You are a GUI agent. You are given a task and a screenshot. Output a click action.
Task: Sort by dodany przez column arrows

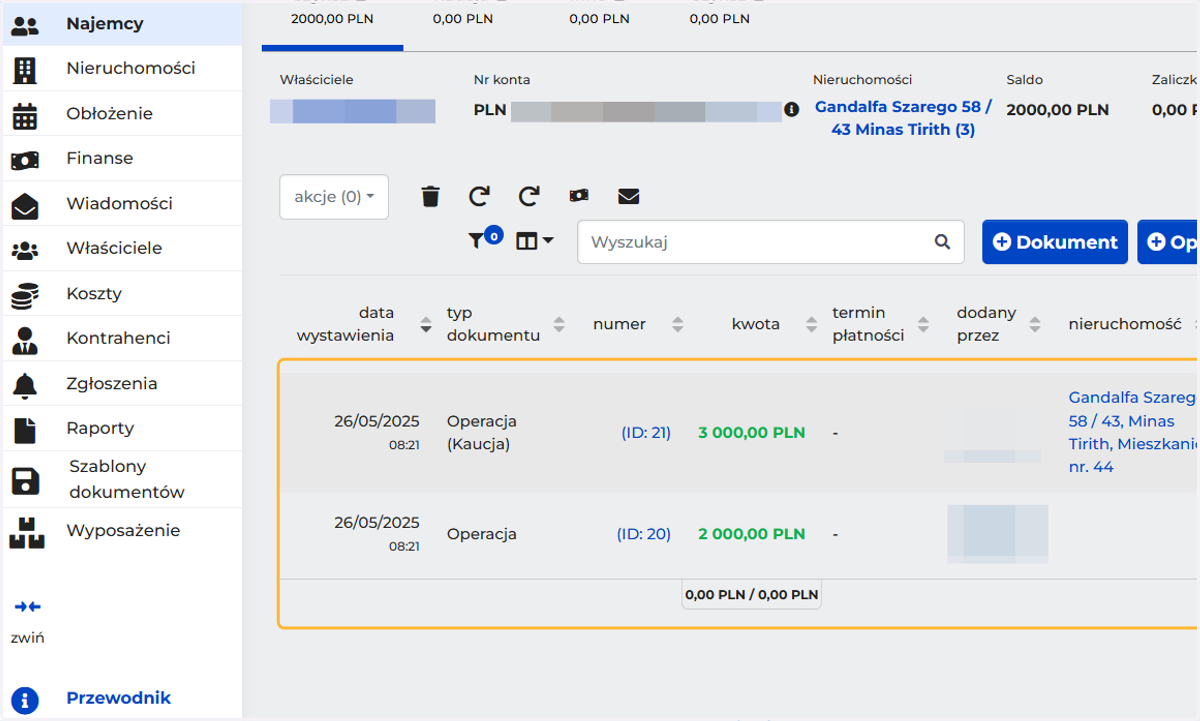(1035, 324)
